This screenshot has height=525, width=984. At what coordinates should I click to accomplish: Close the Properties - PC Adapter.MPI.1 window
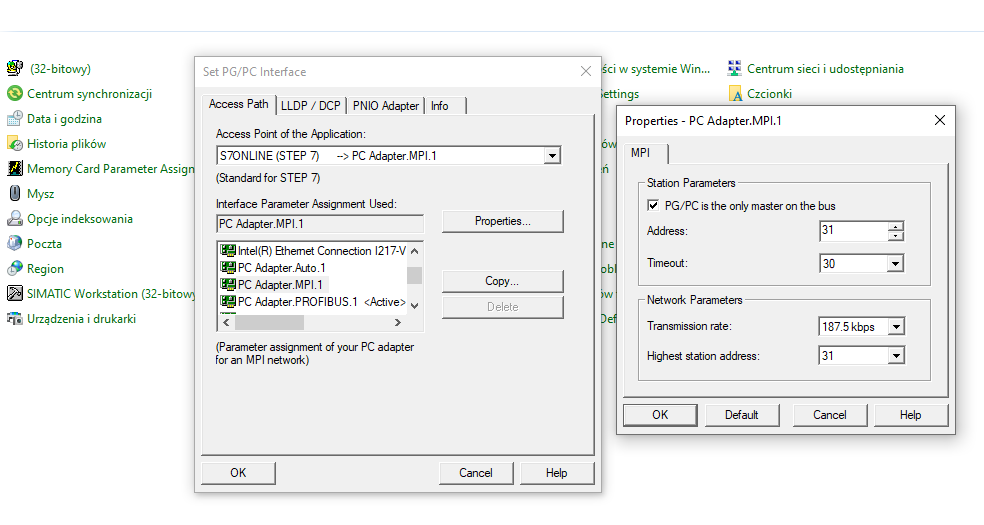coord(939,120)
